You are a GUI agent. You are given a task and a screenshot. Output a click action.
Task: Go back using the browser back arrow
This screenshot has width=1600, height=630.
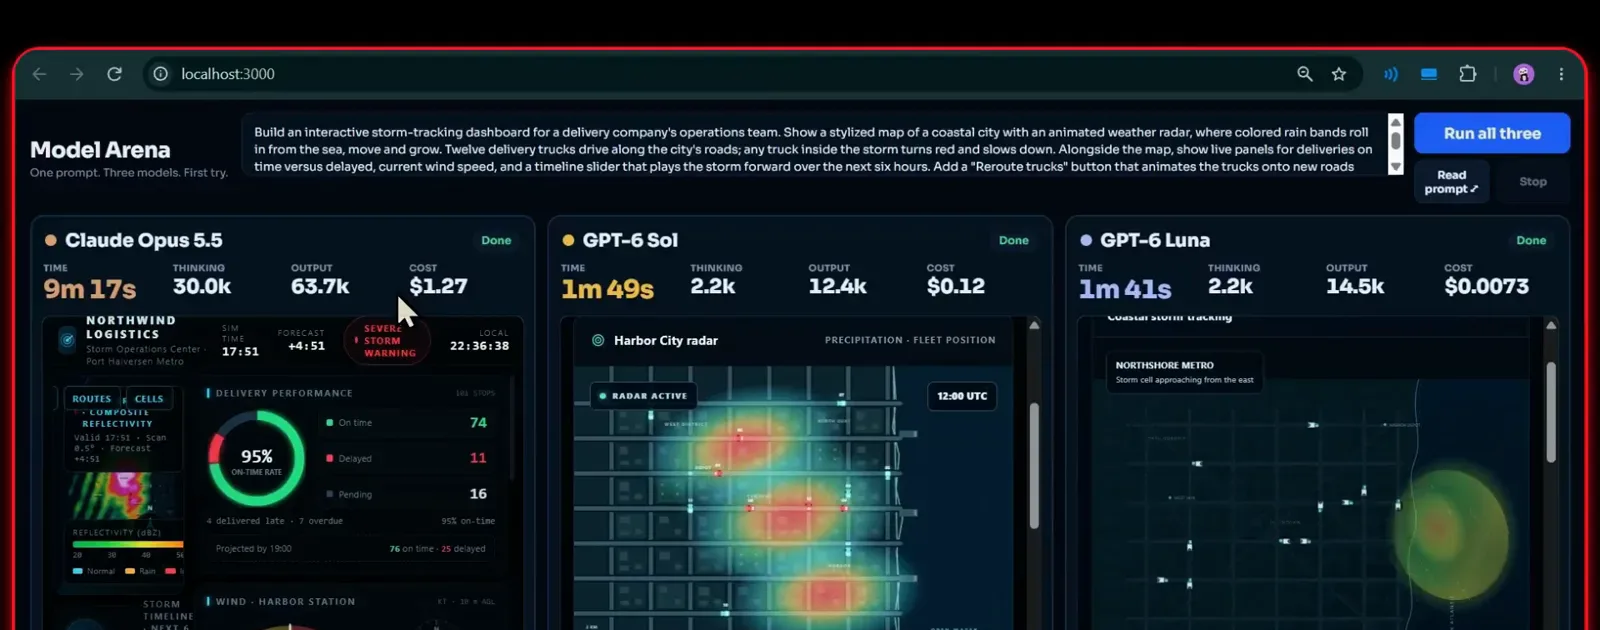click(39, 74)
